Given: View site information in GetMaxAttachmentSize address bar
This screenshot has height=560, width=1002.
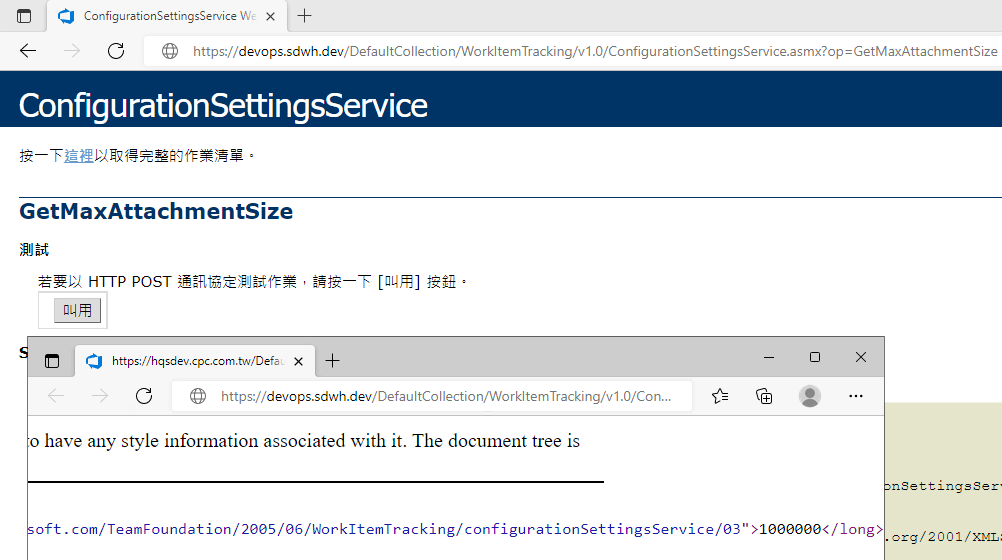Looking at the screenshot, I should tap(170, 51).
